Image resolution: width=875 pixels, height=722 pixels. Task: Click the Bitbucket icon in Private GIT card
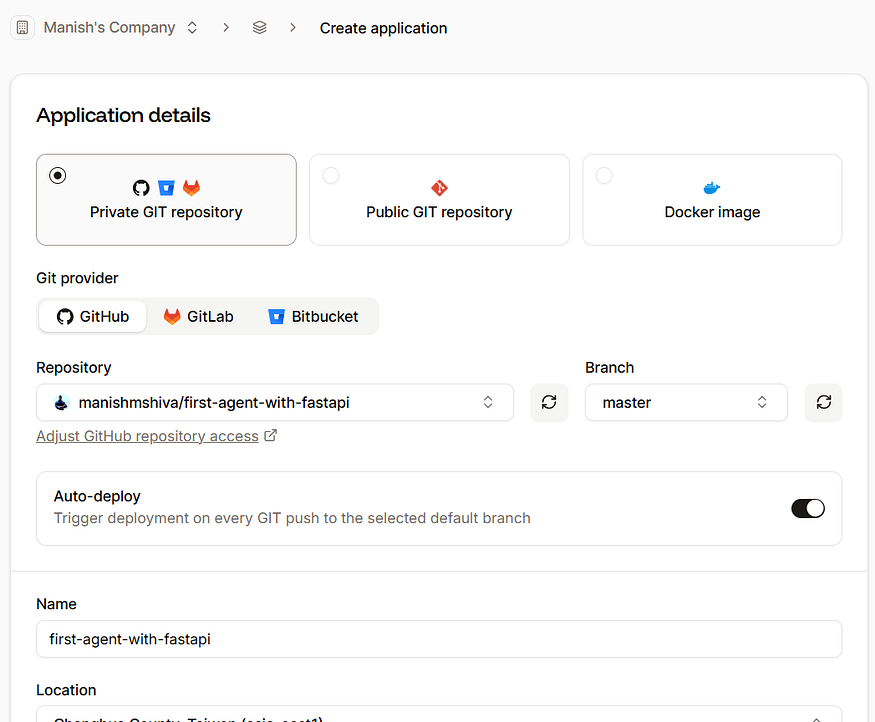coord(165,187)
